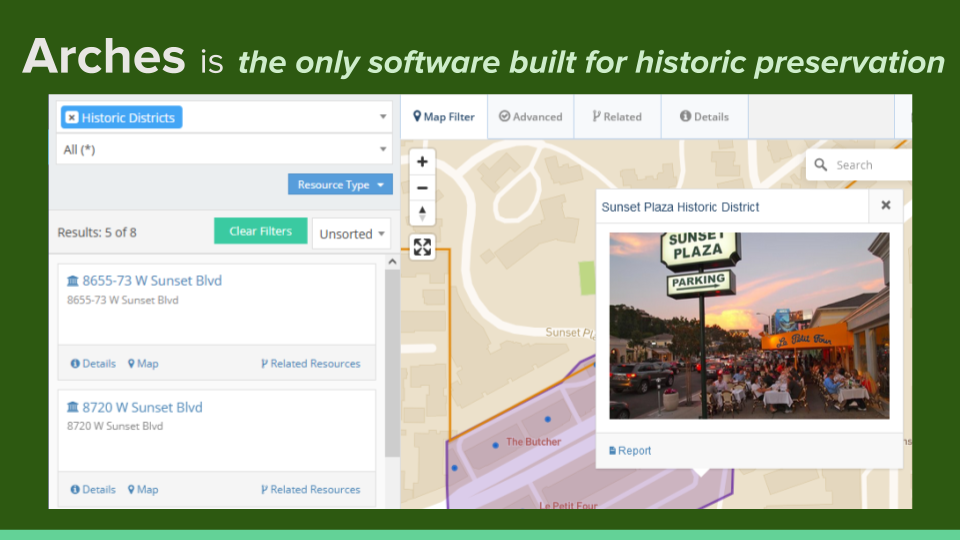Click the map search magnifier icon
This screenshot has width=960, height=540.
tap(820, 165)
